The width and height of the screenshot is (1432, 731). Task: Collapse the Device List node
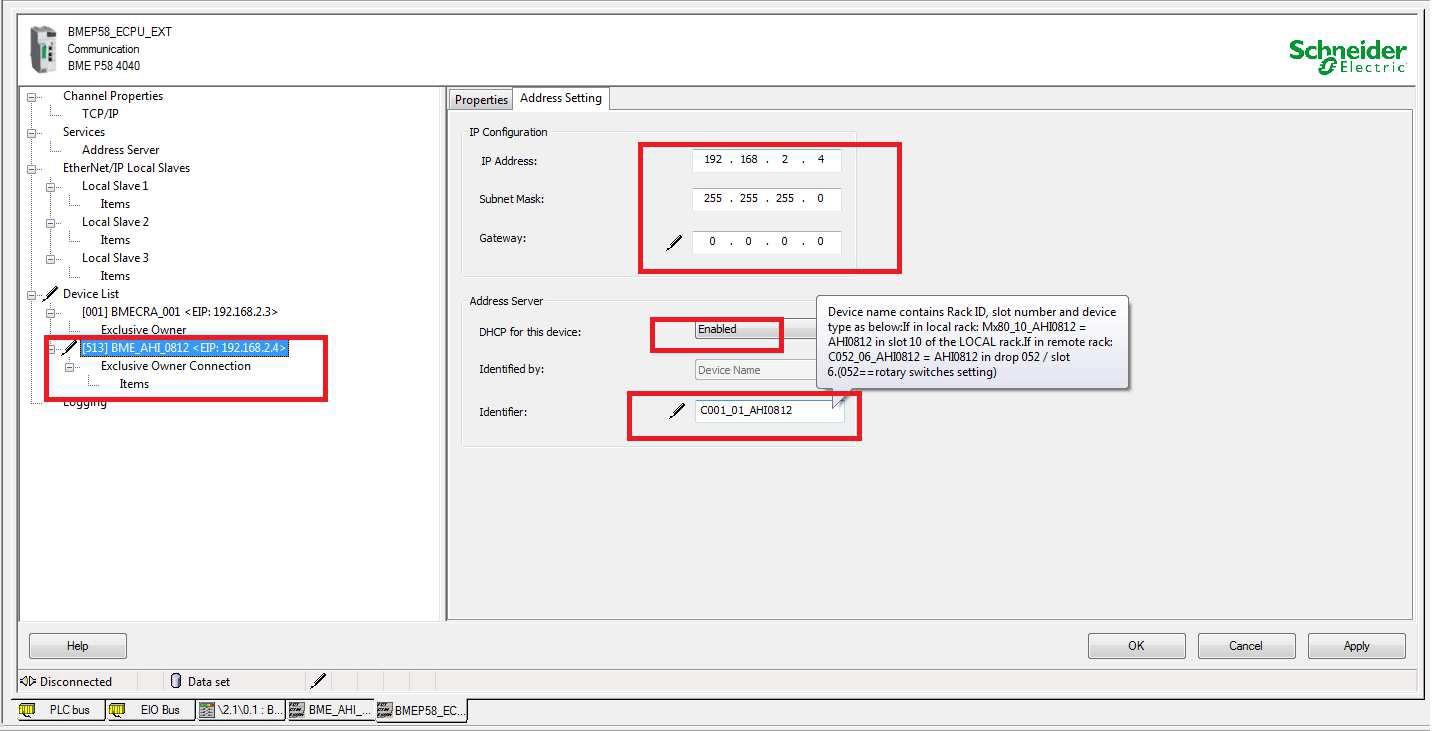click(x=32, y=295)
